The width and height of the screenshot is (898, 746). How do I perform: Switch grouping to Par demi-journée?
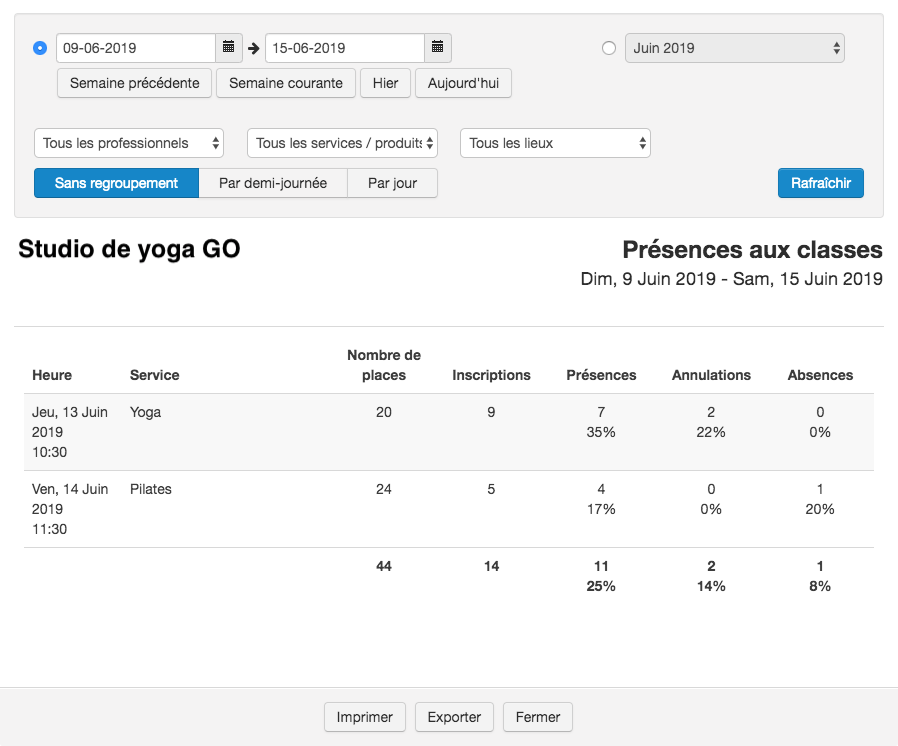(x=273, y=183)
